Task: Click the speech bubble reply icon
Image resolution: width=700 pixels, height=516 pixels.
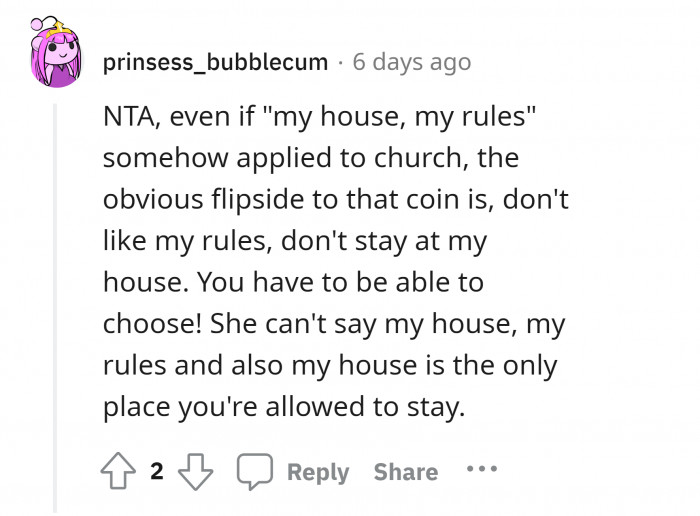Action: coord(253,472)
